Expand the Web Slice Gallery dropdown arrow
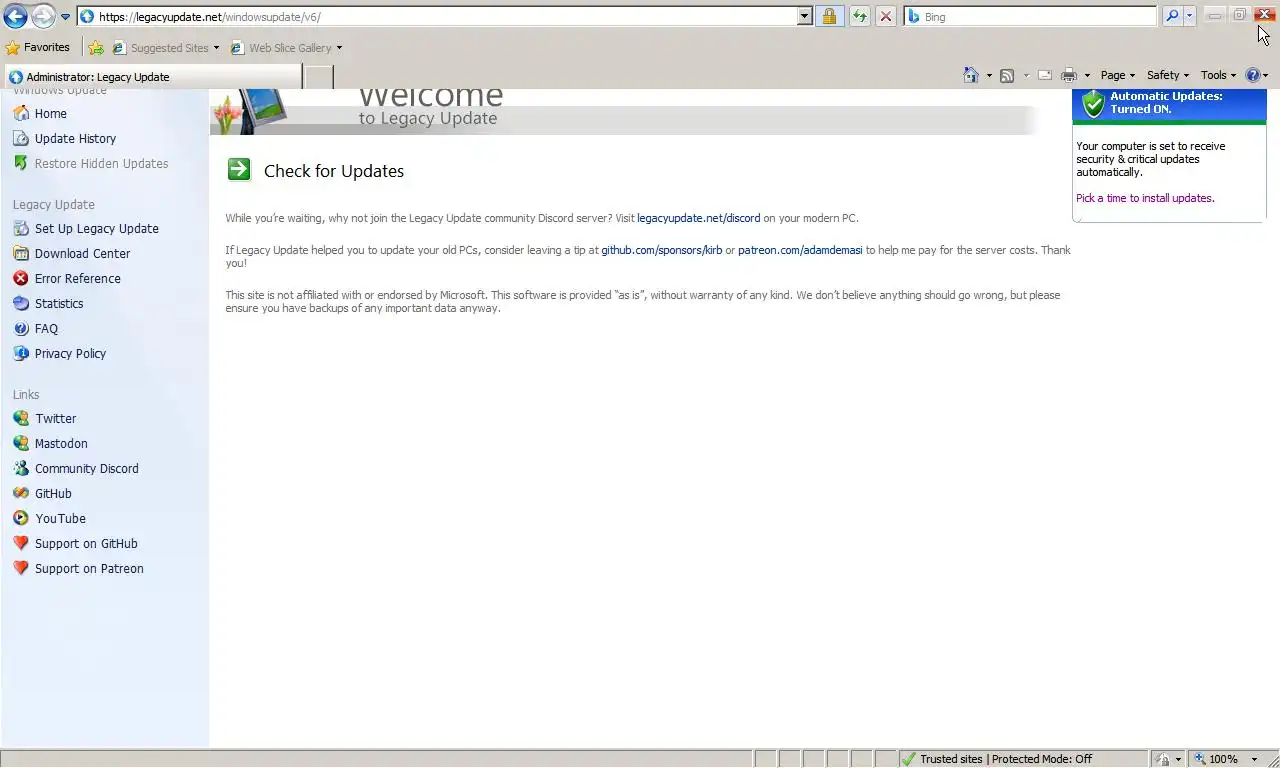The image size is (1280, 768). [x=339, y=48]
